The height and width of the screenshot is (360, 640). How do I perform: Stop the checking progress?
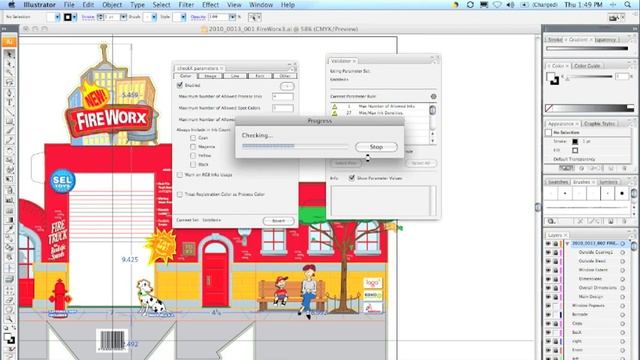[376, 147]
